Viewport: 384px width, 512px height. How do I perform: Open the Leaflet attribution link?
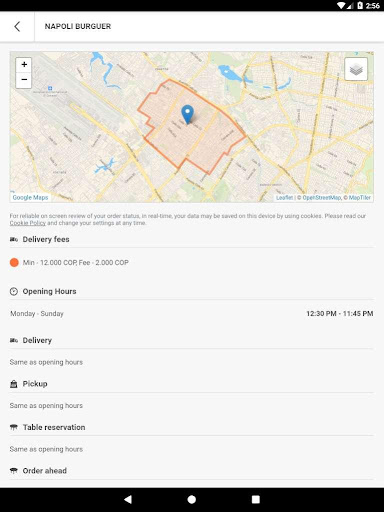tap(284, 198)
